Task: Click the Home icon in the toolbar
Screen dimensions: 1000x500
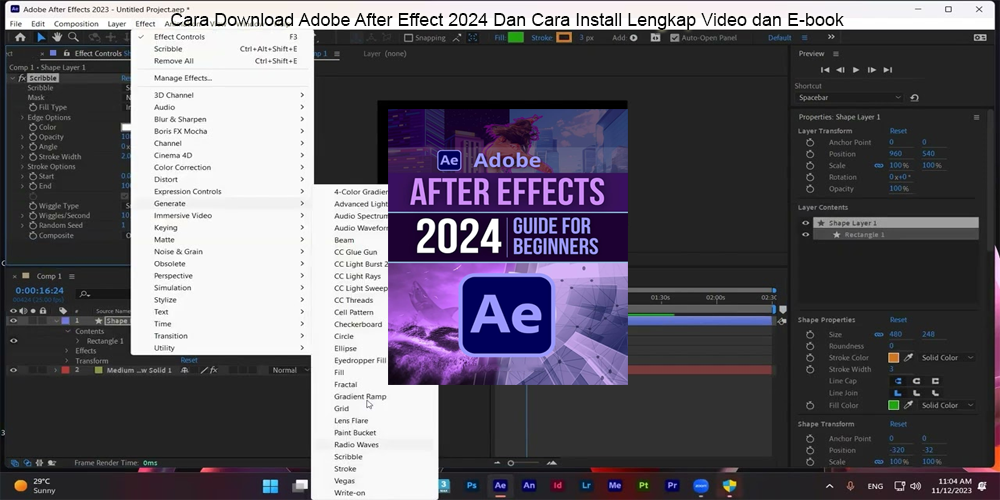Action: pyautogui.click(x=20, y=38)
